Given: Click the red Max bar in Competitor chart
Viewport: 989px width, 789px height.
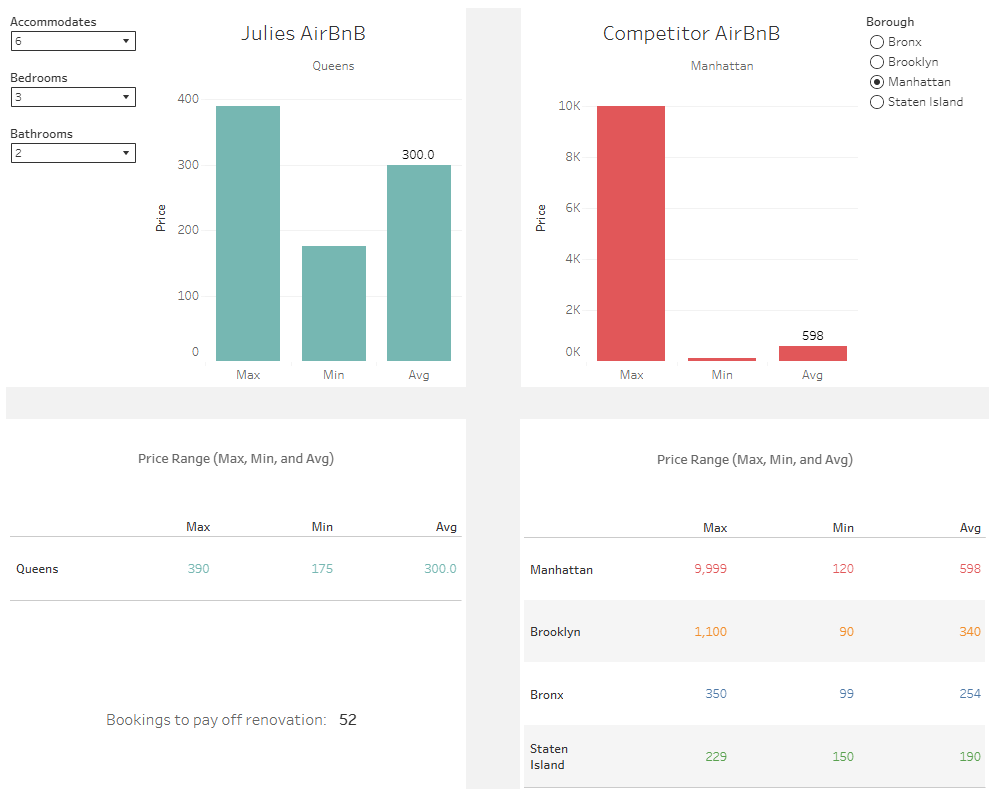Looking at the screenshot, I should pos(631,233).
